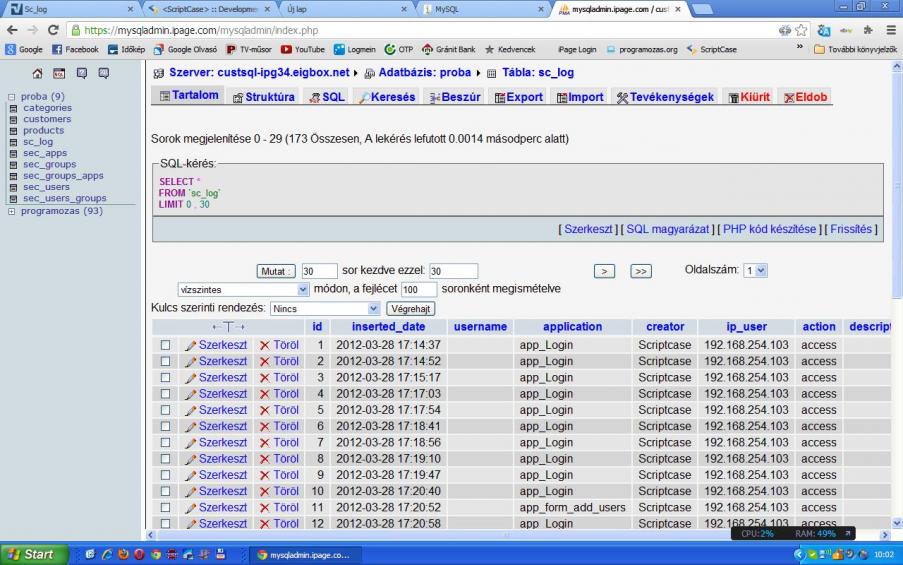Reload the page with refresh icon
Image resolution: width=903 pixels, height=565 pixels.
tap(53, 30)
